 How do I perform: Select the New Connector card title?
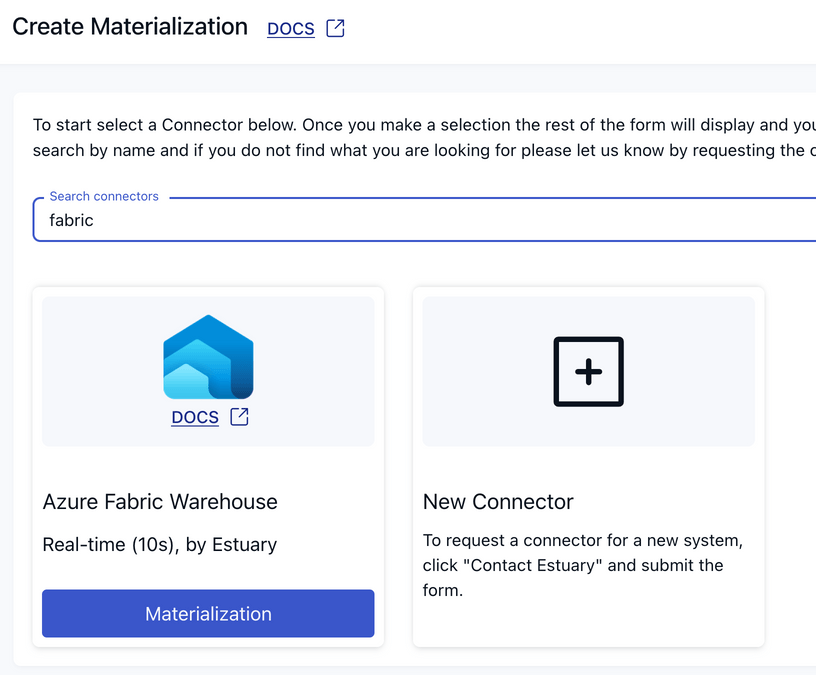point(498,502)
